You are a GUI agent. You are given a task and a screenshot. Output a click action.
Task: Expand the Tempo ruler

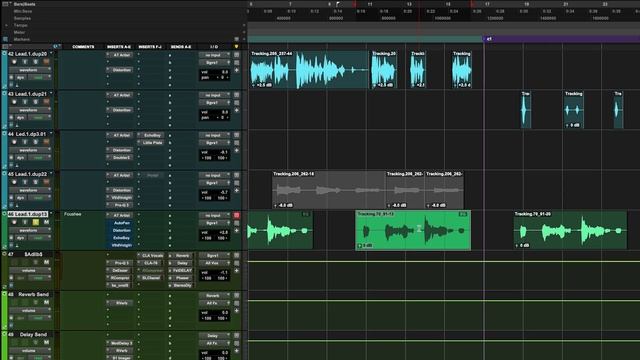pyautogui.click(x=7, y=25)
